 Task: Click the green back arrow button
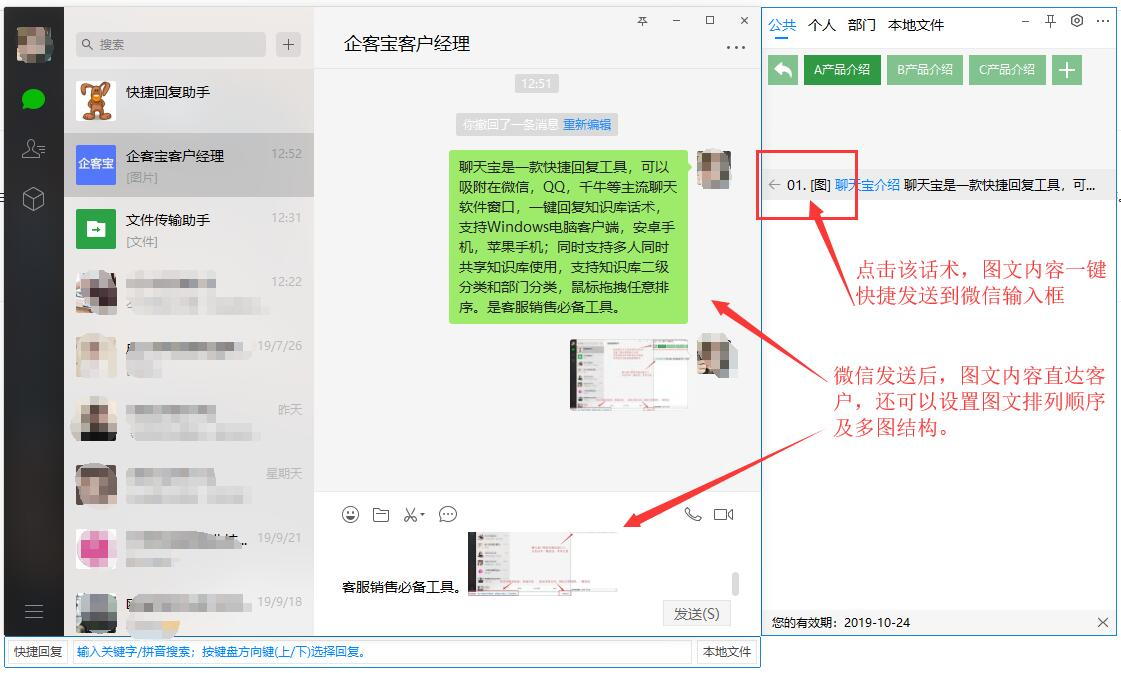(783, 70)
